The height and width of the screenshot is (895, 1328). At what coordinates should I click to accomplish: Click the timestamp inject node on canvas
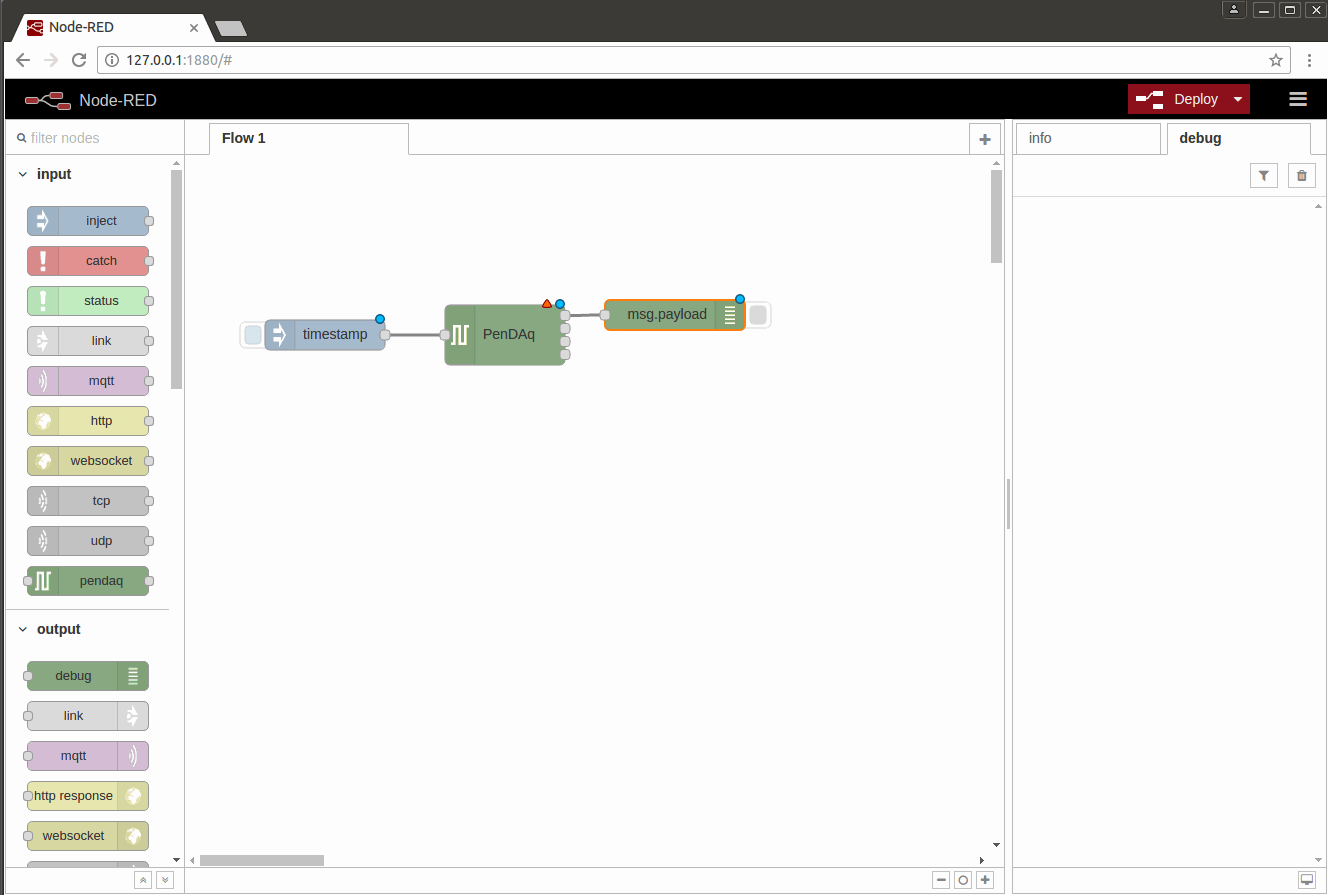[325, 335]
